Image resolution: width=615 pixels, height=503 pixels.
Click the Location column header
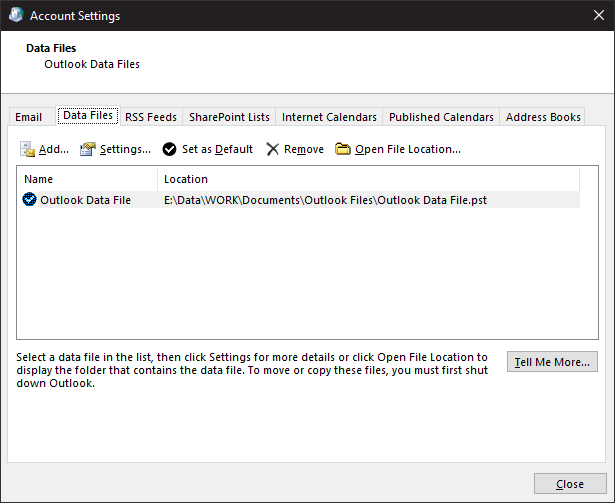pyautogui.click(x=369, y=179)
